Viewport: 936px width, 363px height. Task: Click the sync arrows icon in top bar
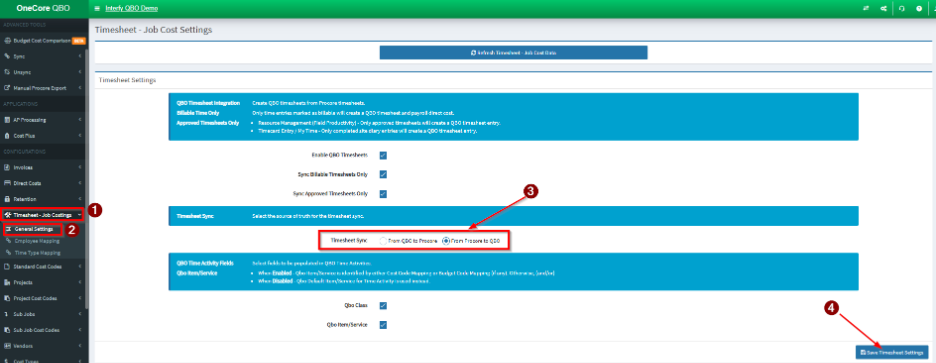[866, 8]
